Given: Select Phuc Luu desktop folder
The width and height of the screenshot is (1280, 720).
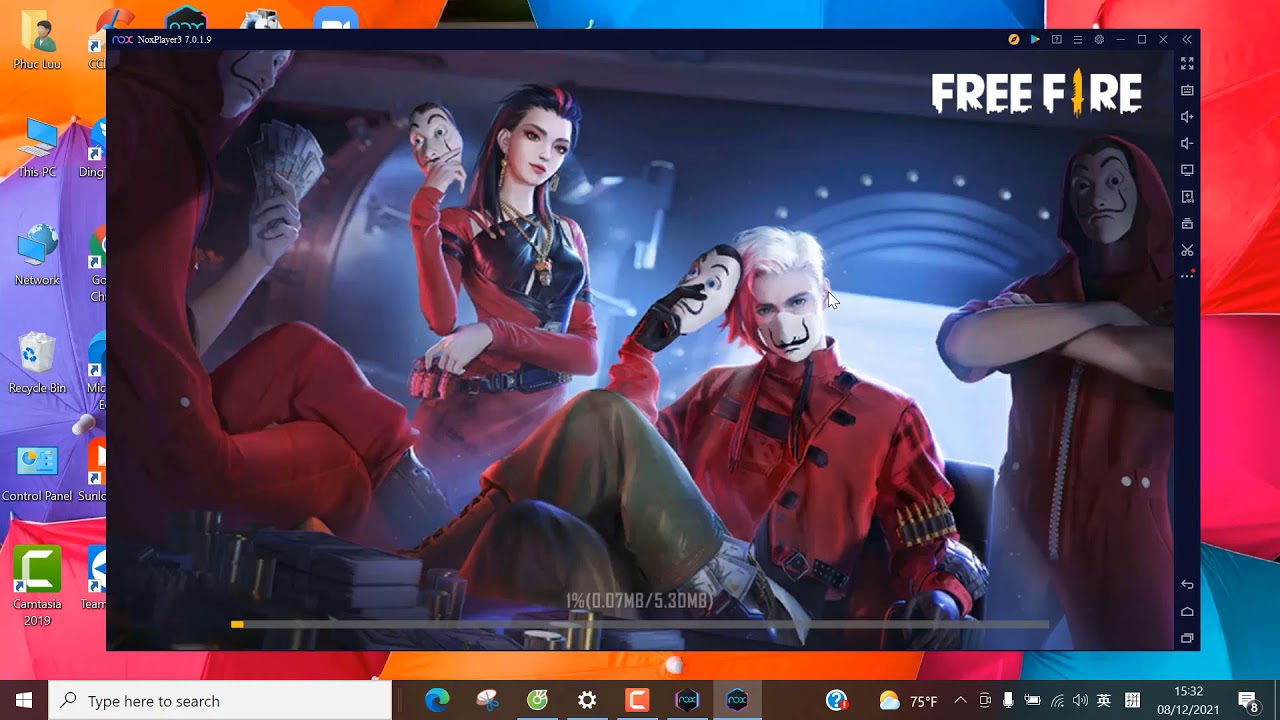Looking at the screenshot, I should tap(37, 40).
